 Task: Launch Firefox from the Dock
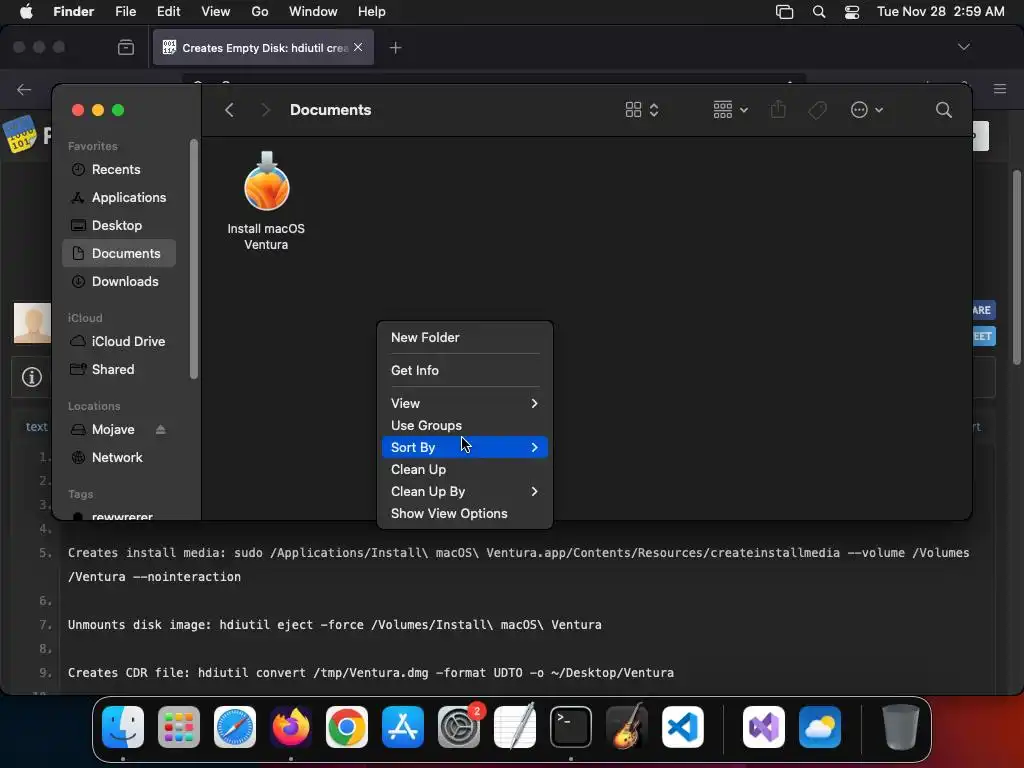click(291, 726)
